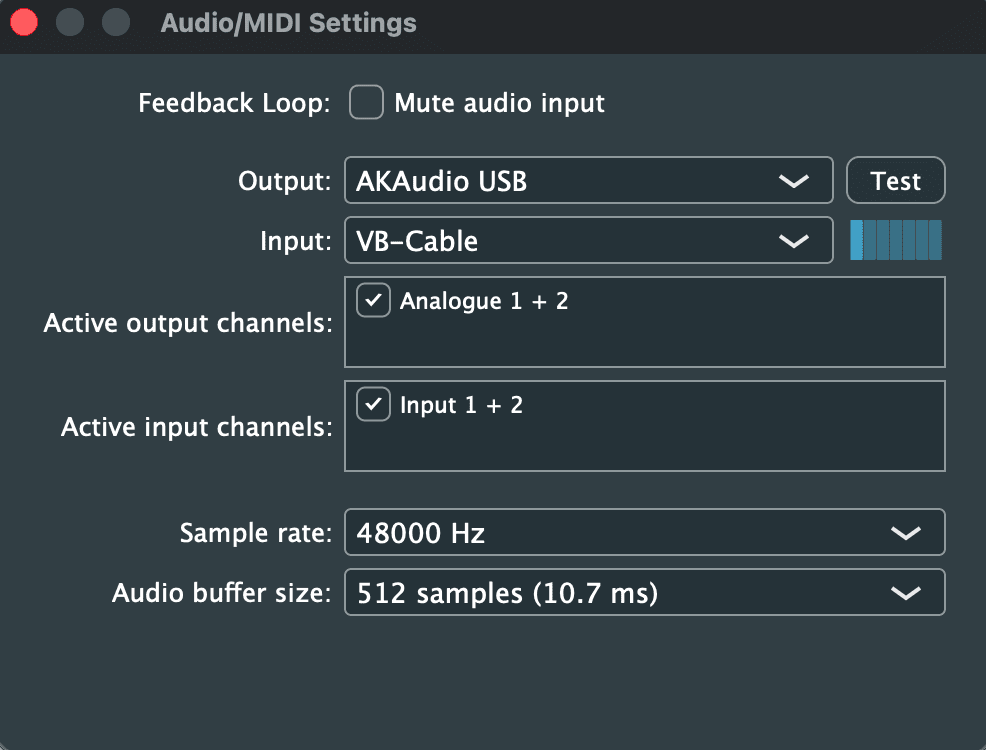Viewport: 986px width, 750px height.
Task: Open the Input device dropdown
Action: 589,240
